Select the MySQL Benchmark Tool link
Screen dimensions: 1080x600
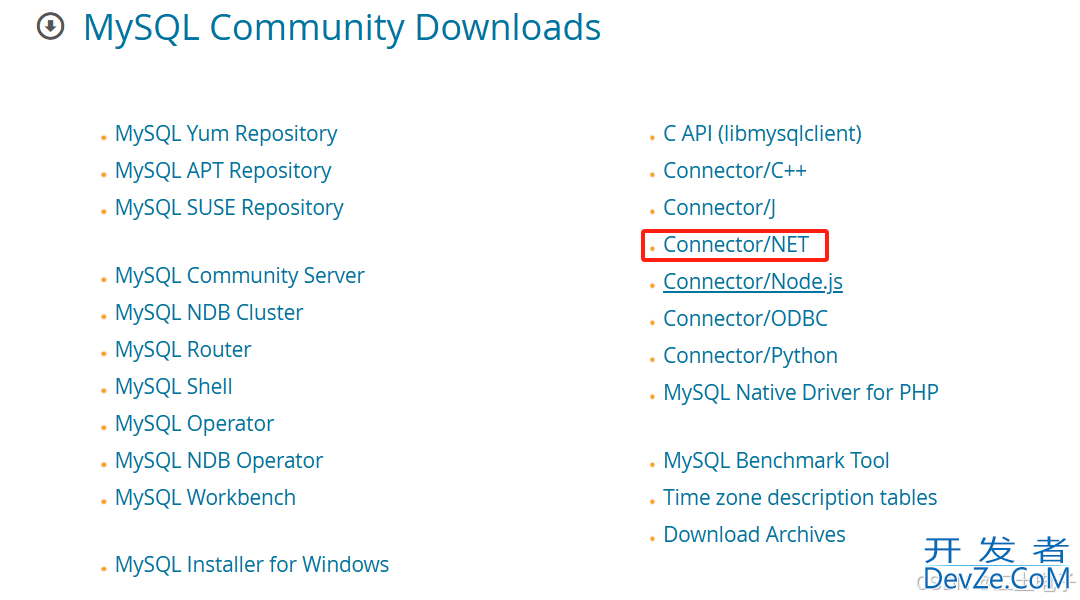pos(776,461)
